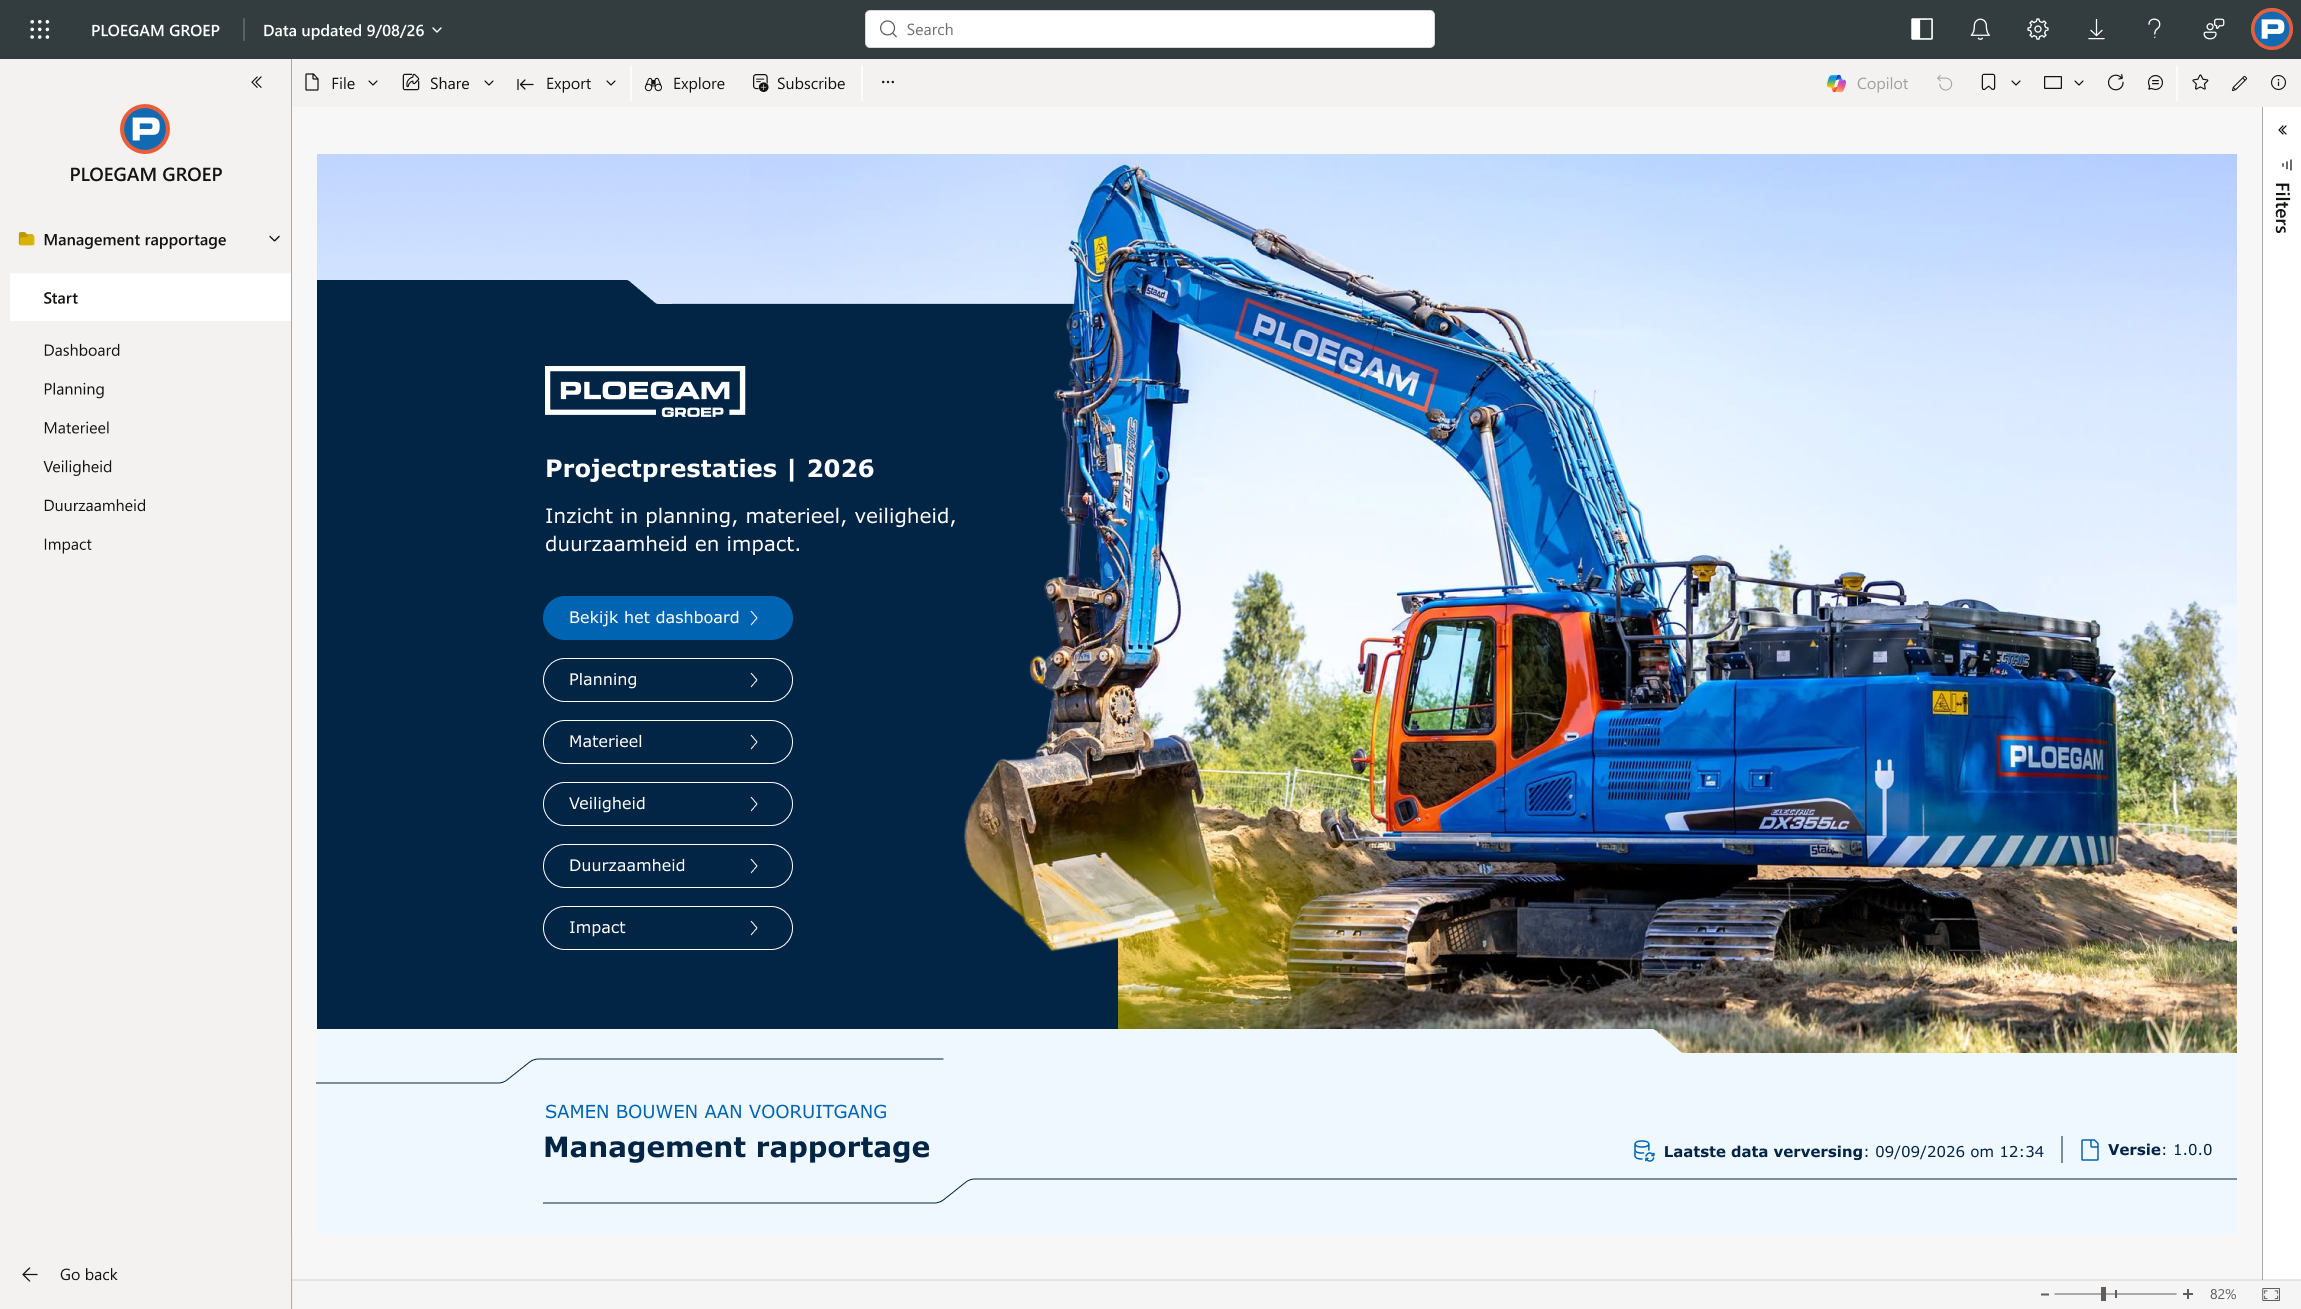Expand the view mode dropdown chevron

coord(2079,83)
